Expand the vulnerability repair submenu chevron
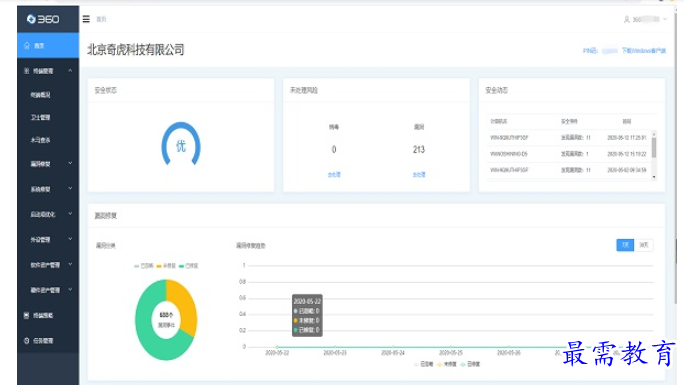684x385 pixels. (x=70, y=164)
